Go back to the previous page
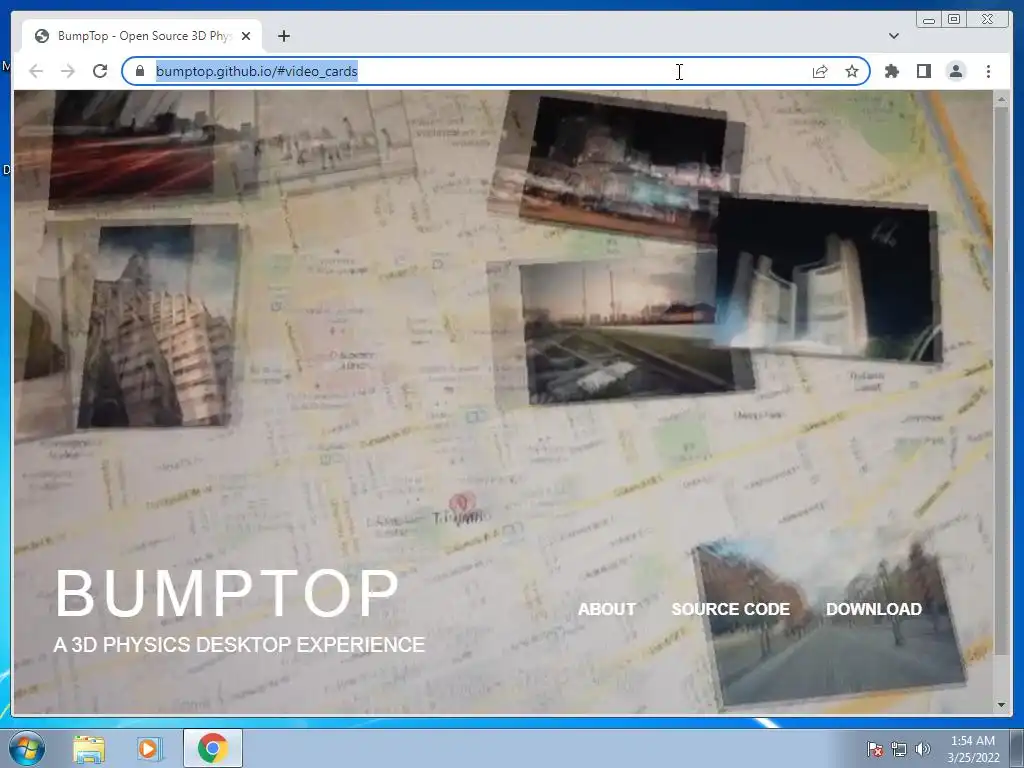The width and height of the screenshot is (1024, 768). point(36,71)
